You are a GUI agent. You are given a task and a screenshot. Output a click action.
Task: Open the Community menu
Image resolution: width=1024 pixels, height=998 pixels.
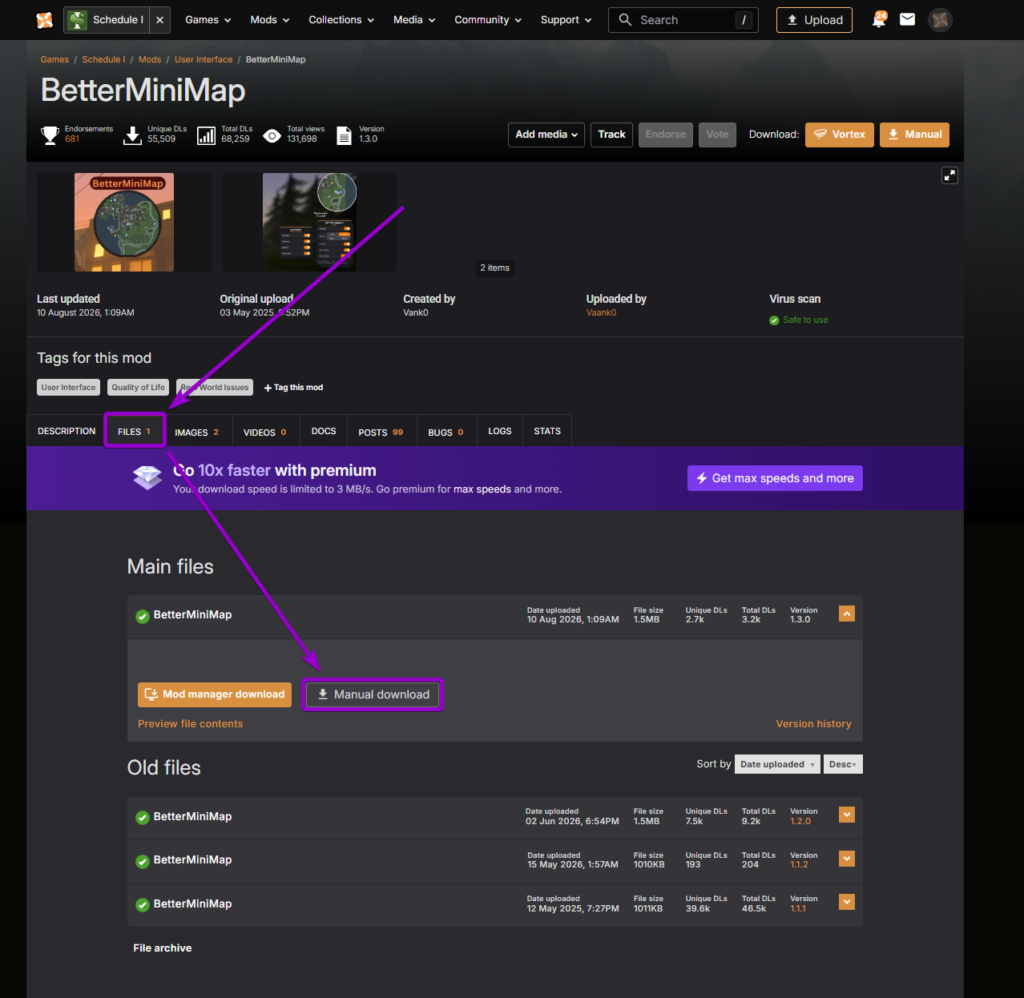tap(487, 20)
